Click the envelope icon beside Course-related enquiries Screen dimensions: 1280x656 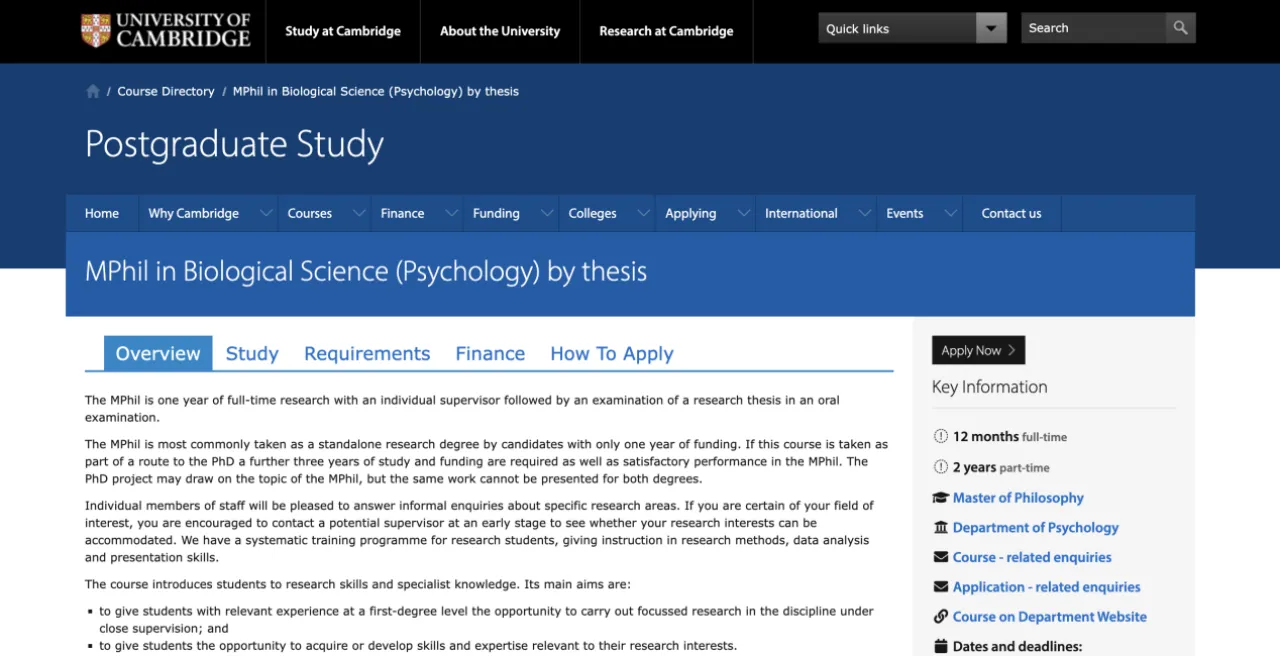click(940, 557)
